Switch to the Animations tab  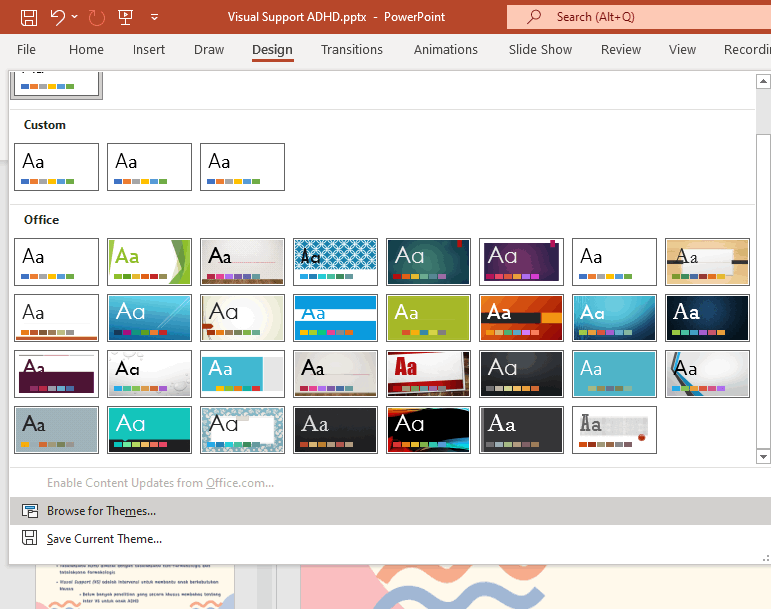tap(445, 50)
